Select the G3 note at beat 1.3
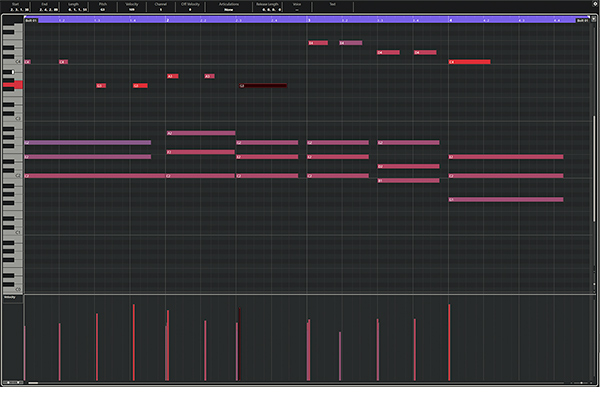Screen dimensions: 600x400 click(x=101, y=86)
